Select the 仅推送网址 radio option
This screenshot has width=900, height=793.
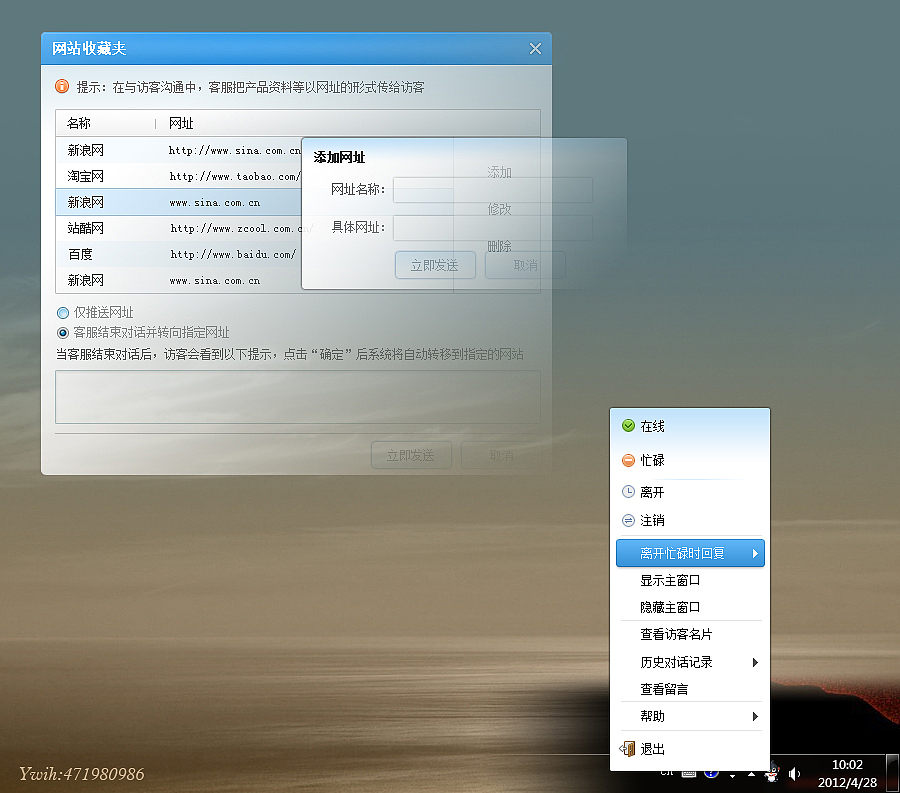(63, 313)
